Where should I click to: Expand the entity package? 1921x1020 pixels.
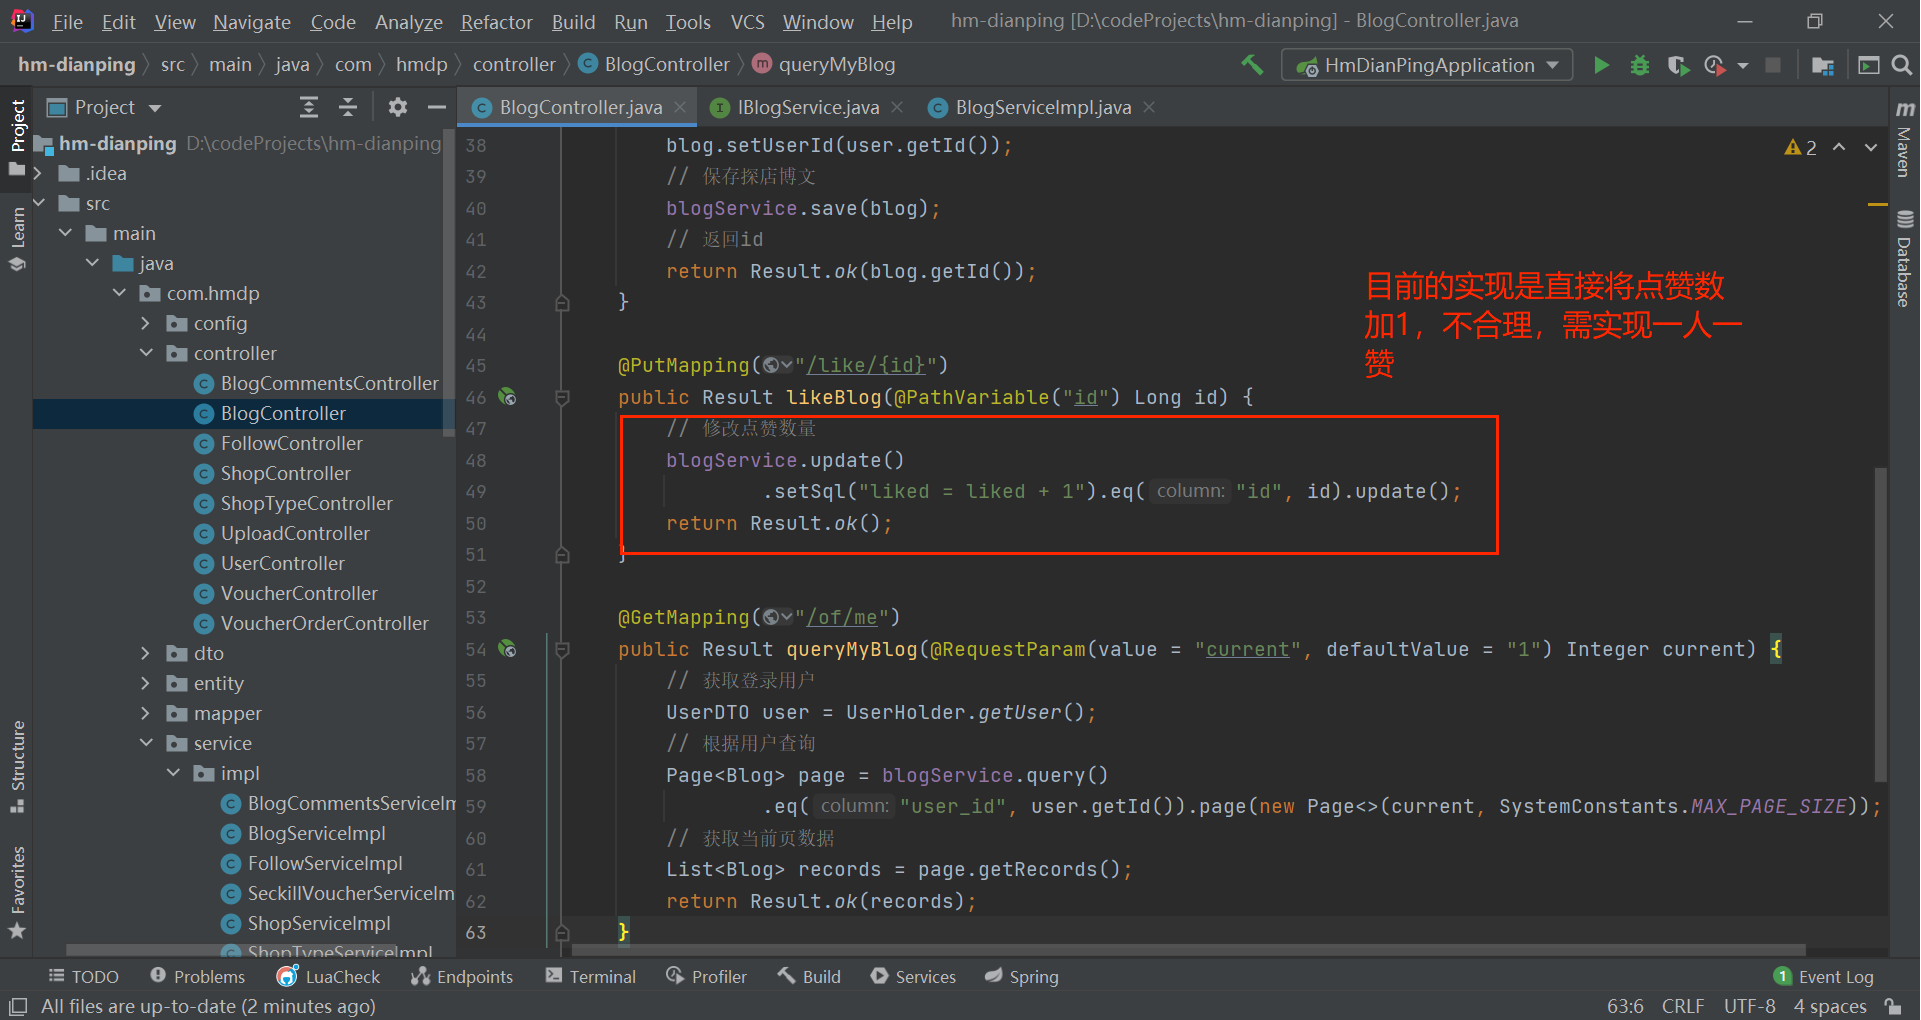pyautogui.click(x=146, y=683)
